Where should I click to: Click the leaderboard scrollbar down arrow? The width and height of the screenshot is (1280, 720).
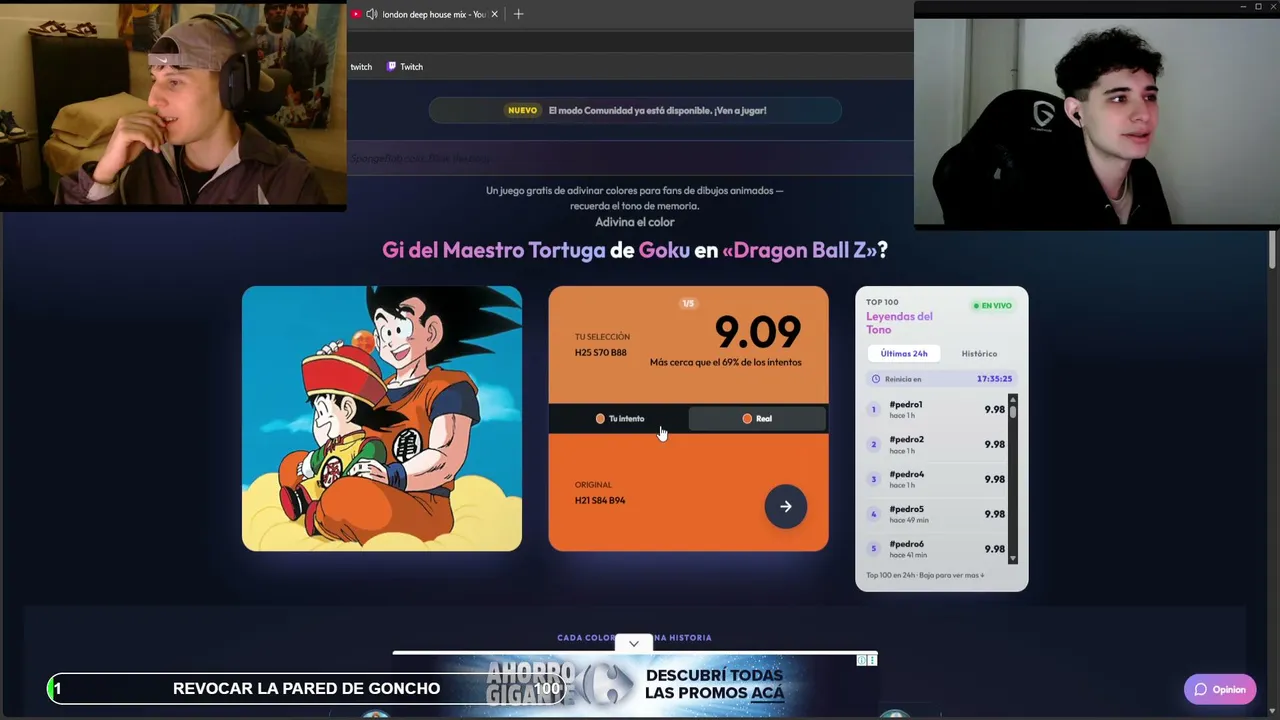1013,559
